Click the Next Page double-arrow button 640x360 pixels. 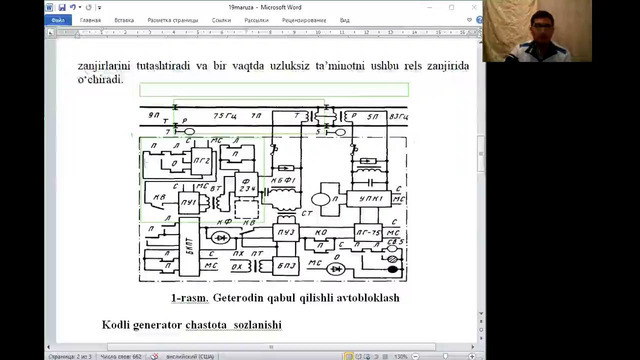pyautogui.click(x=481, y=338)
